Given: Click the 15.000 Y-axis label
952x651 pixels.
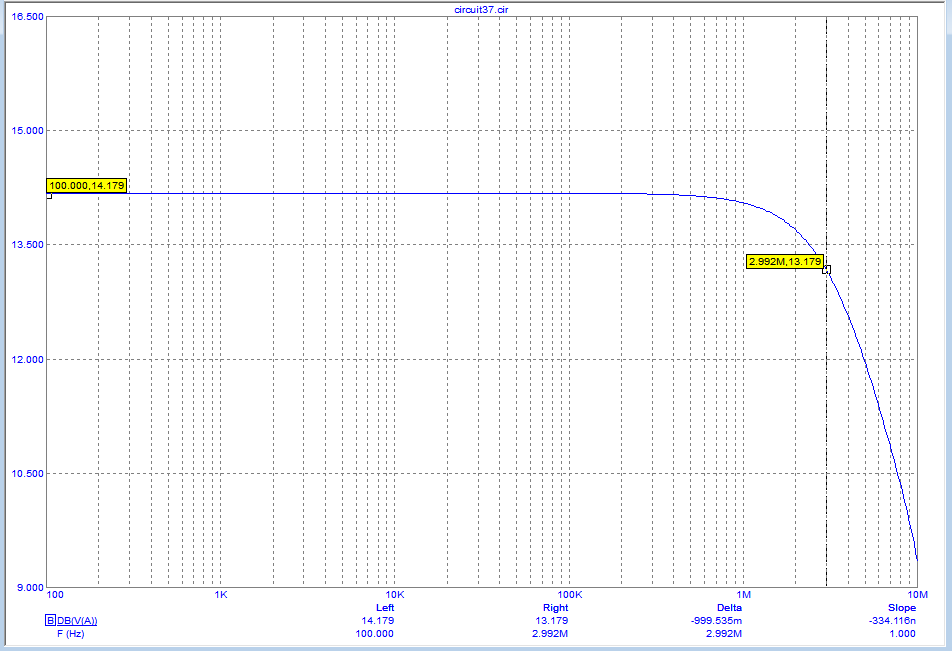Looking at the screenshot, I should coord(28,131).
